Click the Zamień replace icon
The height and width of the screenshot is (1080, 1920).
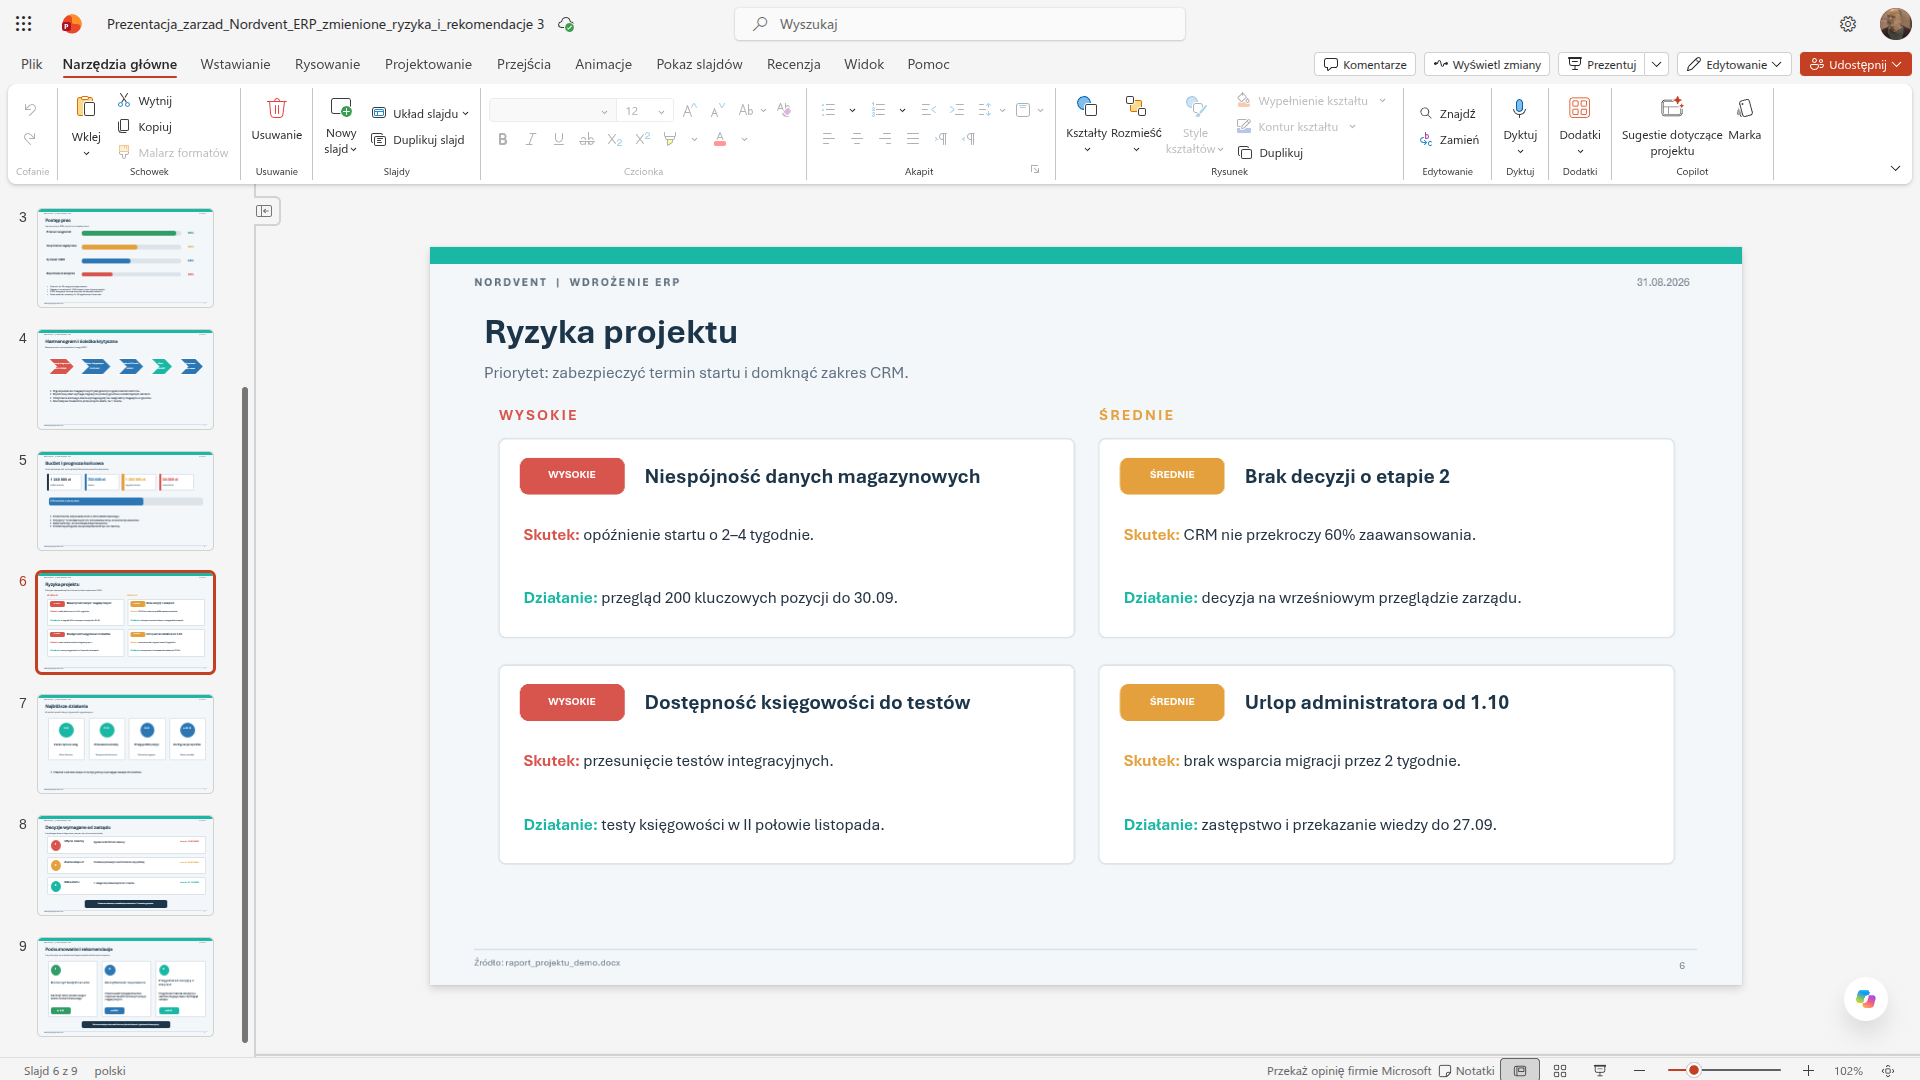click(x=1426, y=139)
